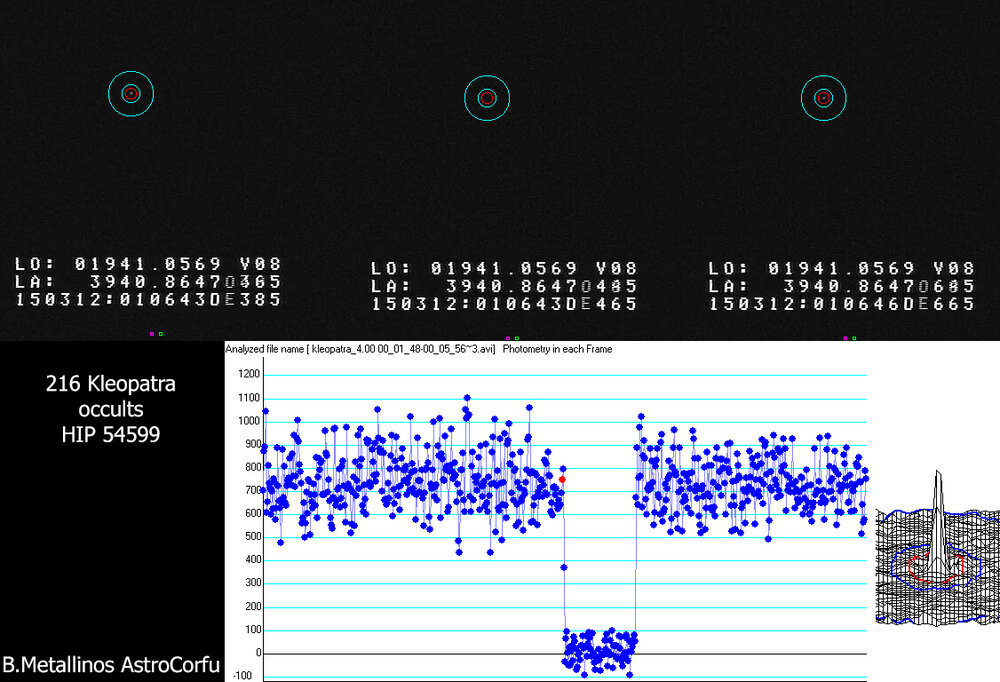
Task: Click the '216 Kleopatra occults HIP 54599' title
Action: tap(110, 410)
